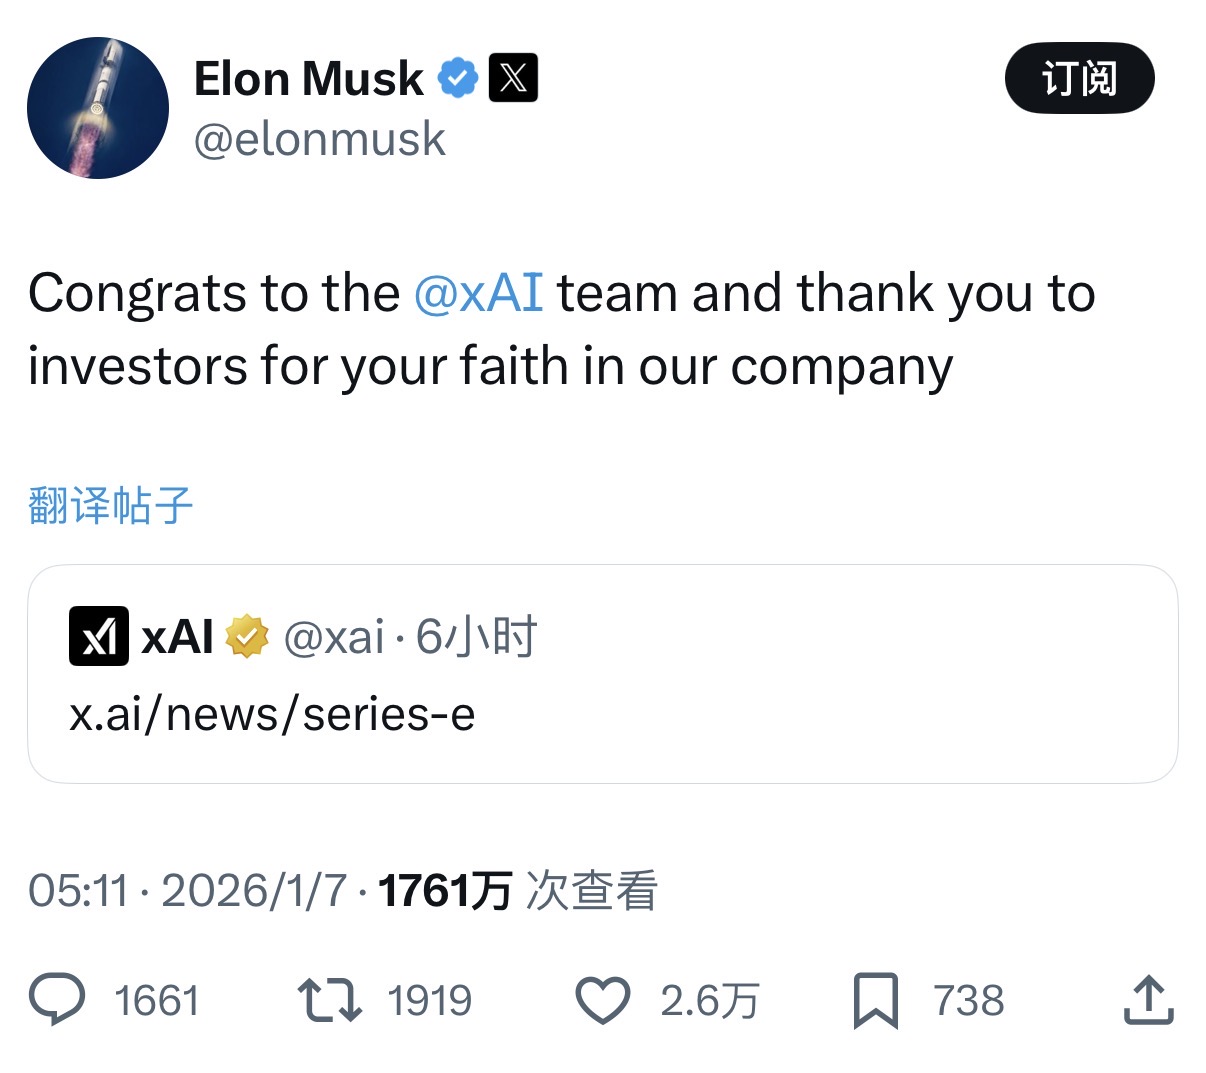The height and width of the screenshot is (1073, 1206).
Task: Select the xAI logo avatar in quoted tweet
Action: [x=97, y=636]
